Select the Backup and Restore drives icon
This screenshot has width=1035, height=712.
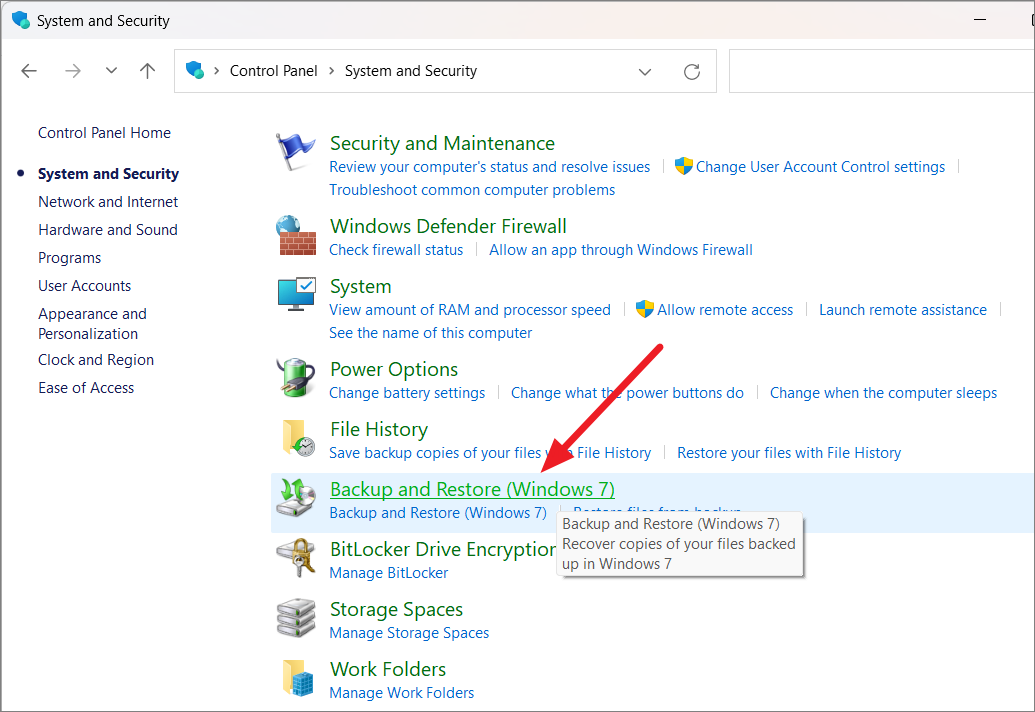(296, 497)
